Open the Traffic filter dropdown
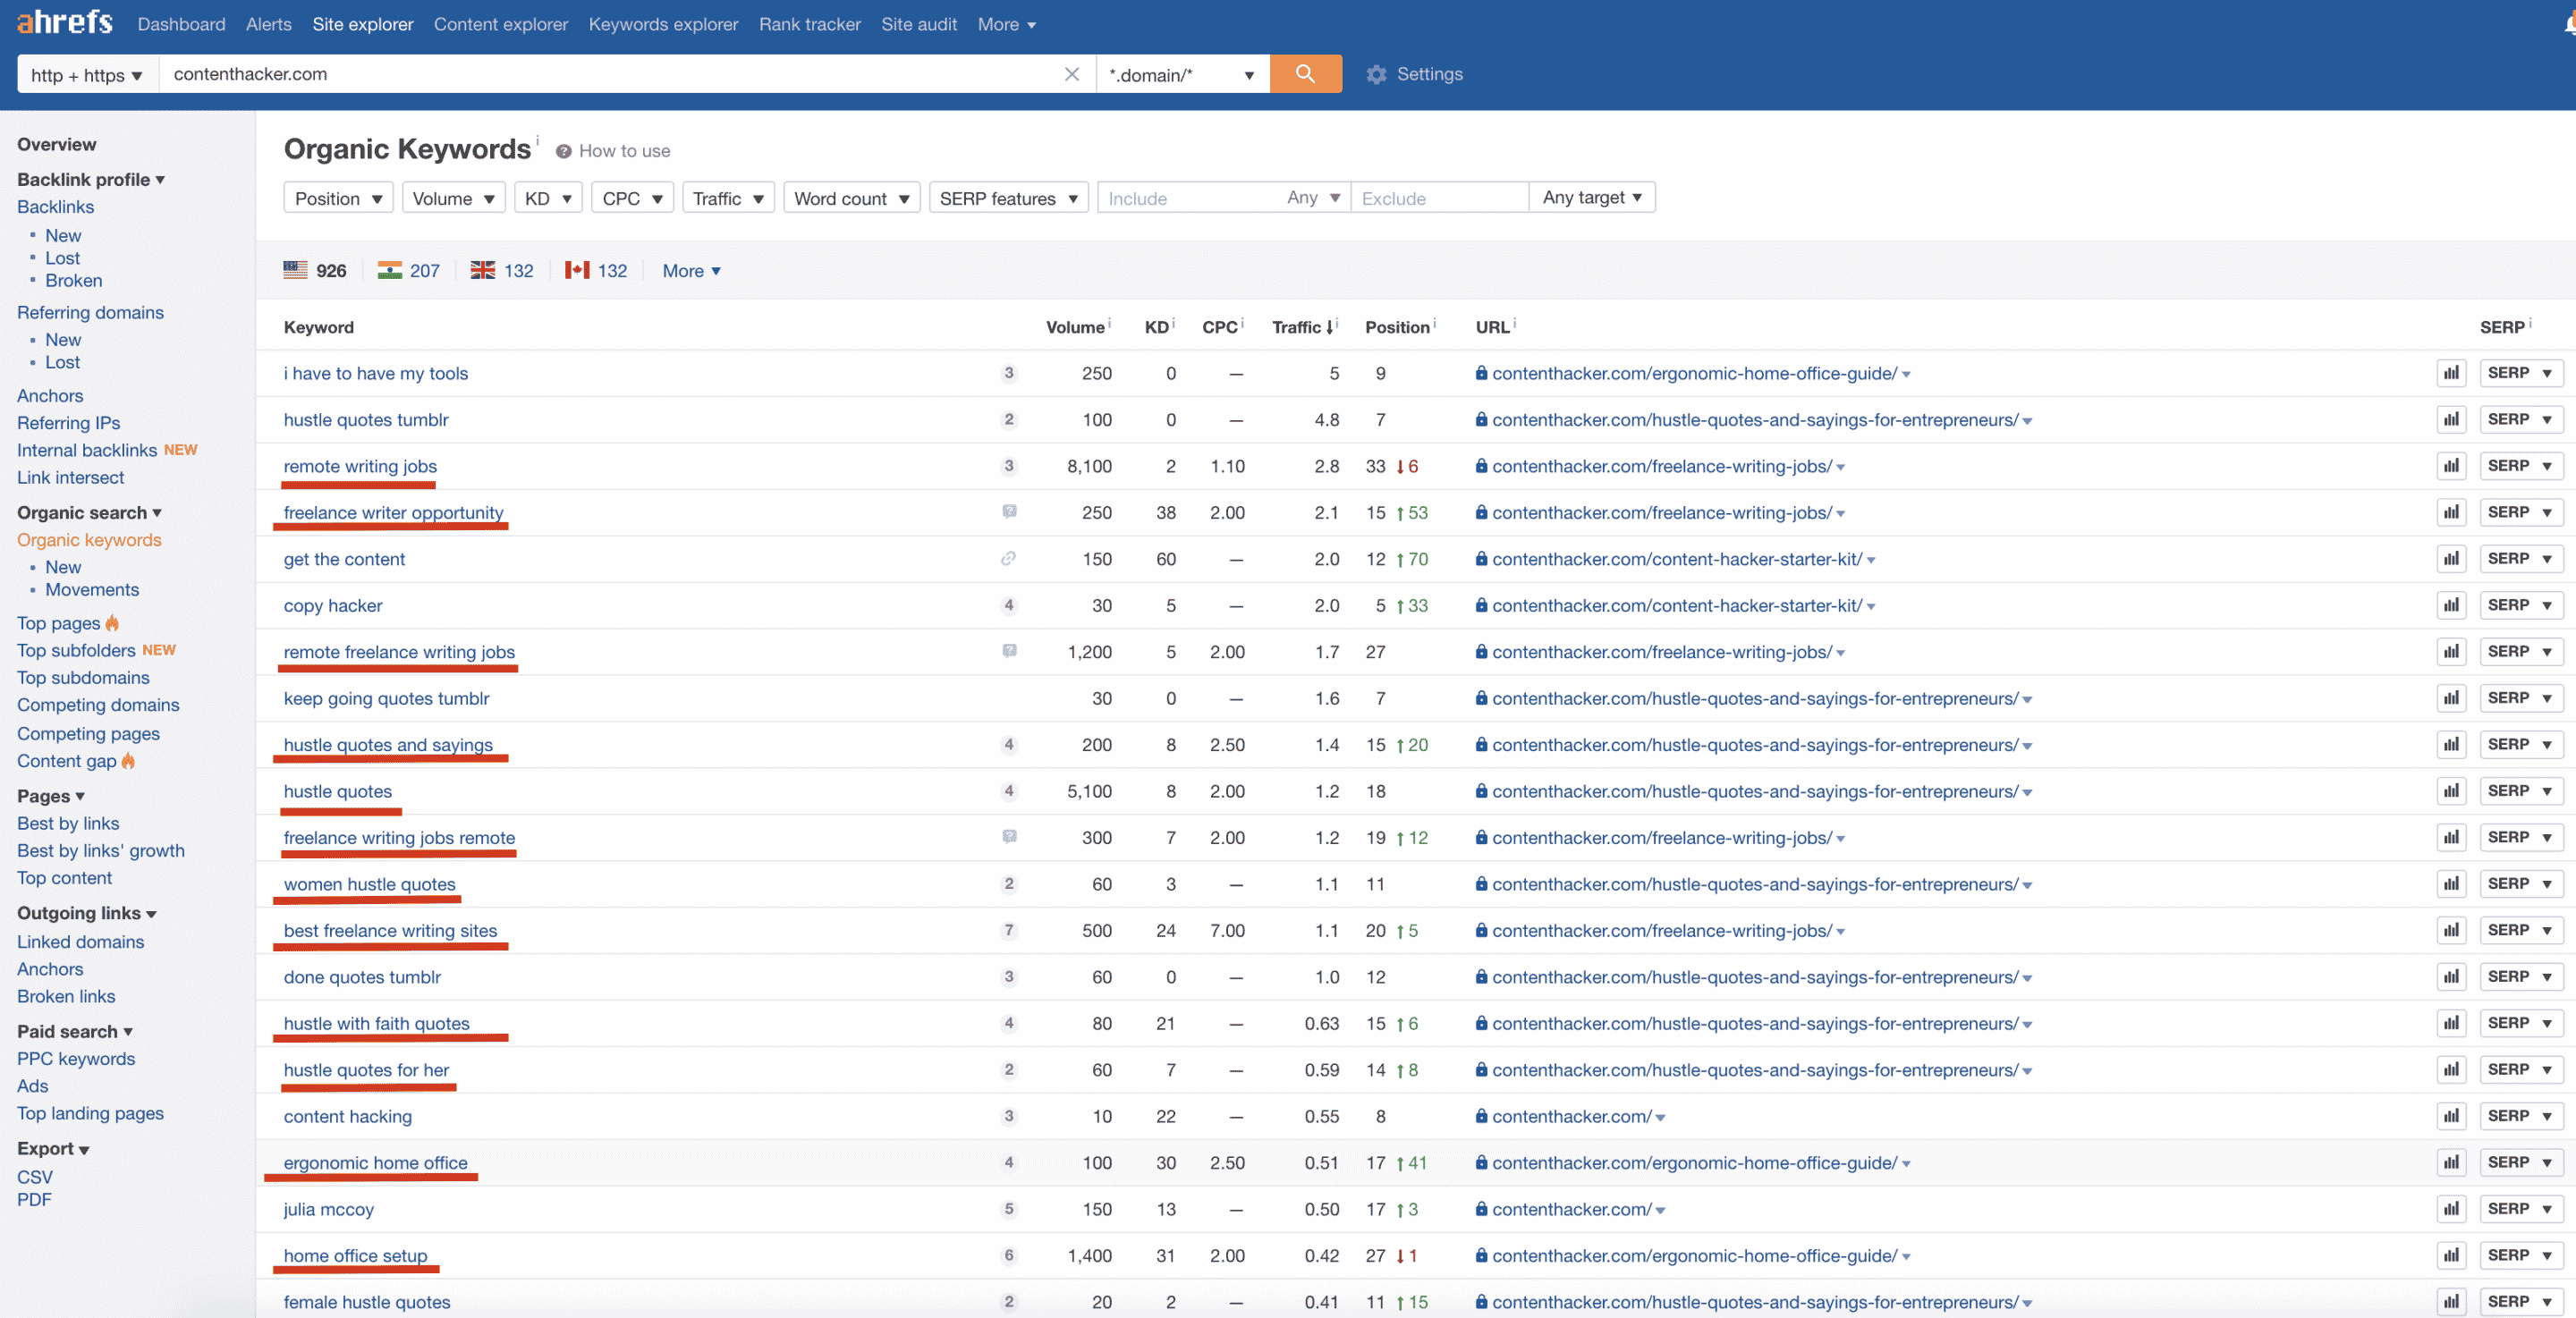The width and height of the screenshot is (2576, 1318). click(x=728, y=198)
